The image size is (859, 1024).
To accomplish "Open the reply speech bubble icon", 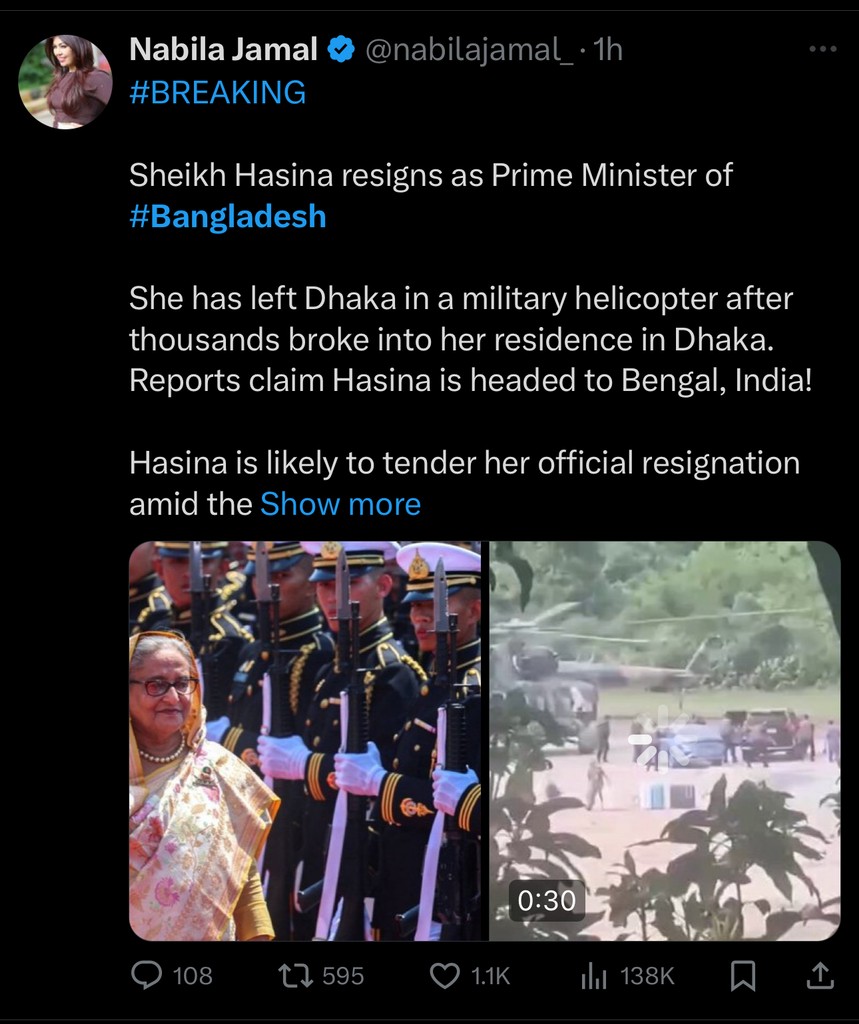I will click(146, 975).
